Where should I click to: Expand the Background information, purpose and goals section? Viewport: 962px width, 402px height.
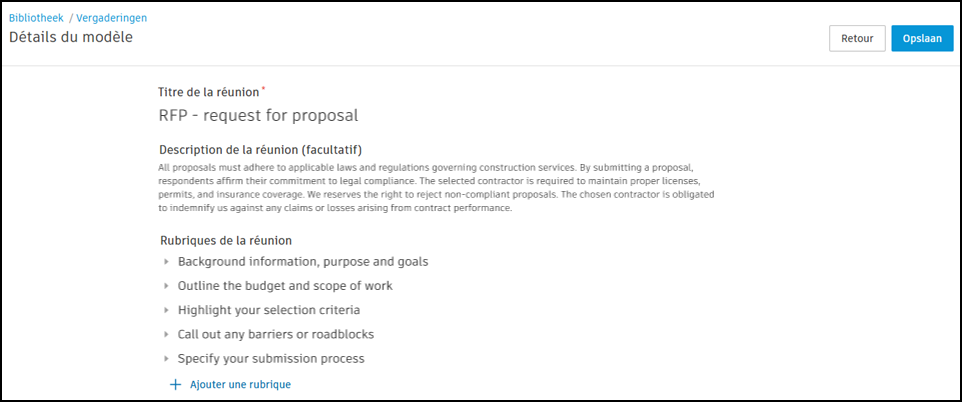coord(167,262)
